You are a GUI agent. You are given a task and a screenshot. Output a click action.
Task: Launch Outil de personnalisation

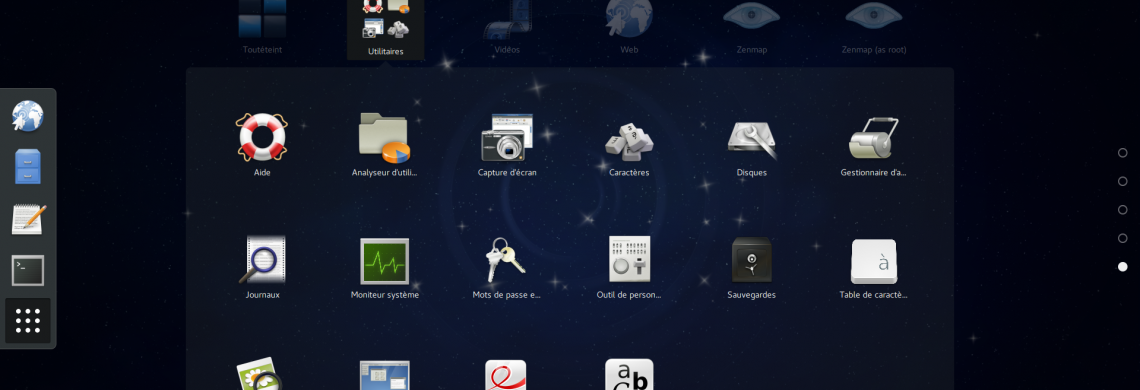tap(629, 259)
